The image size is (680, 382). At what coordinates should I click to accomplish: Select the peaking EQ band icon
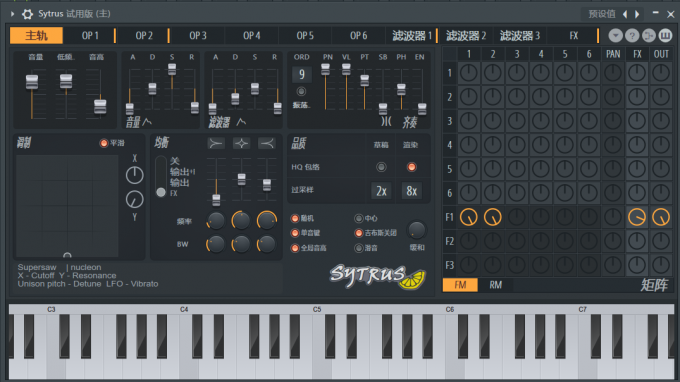(241, 144)
